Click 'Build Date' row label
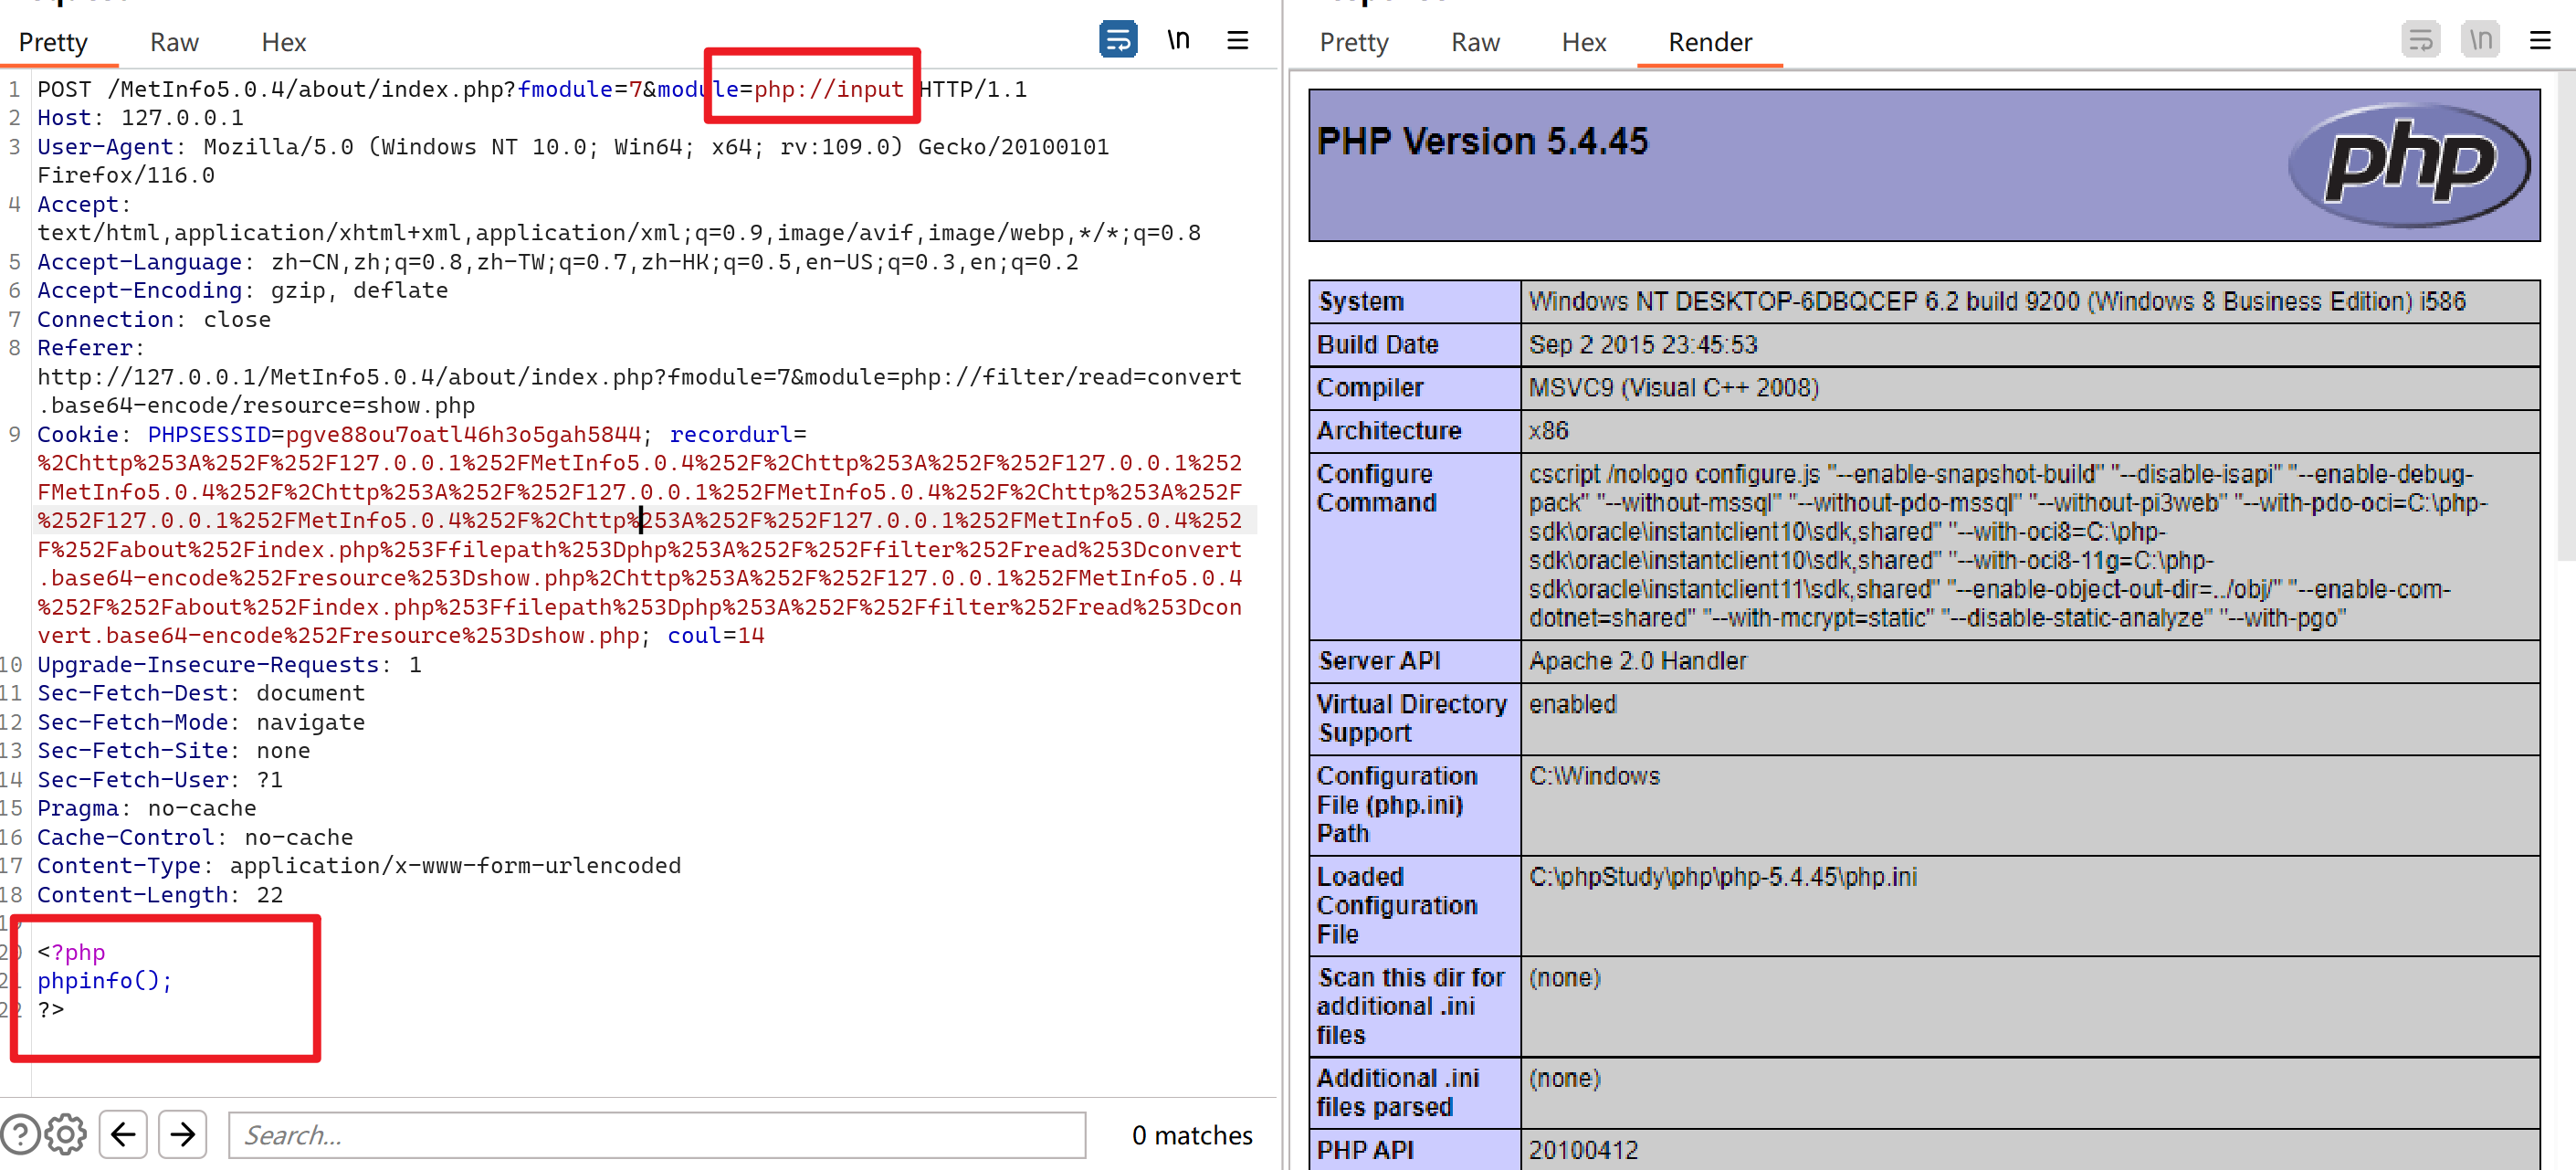The height and width of the screenshot is (1170, 2576). click(1377, 344)
